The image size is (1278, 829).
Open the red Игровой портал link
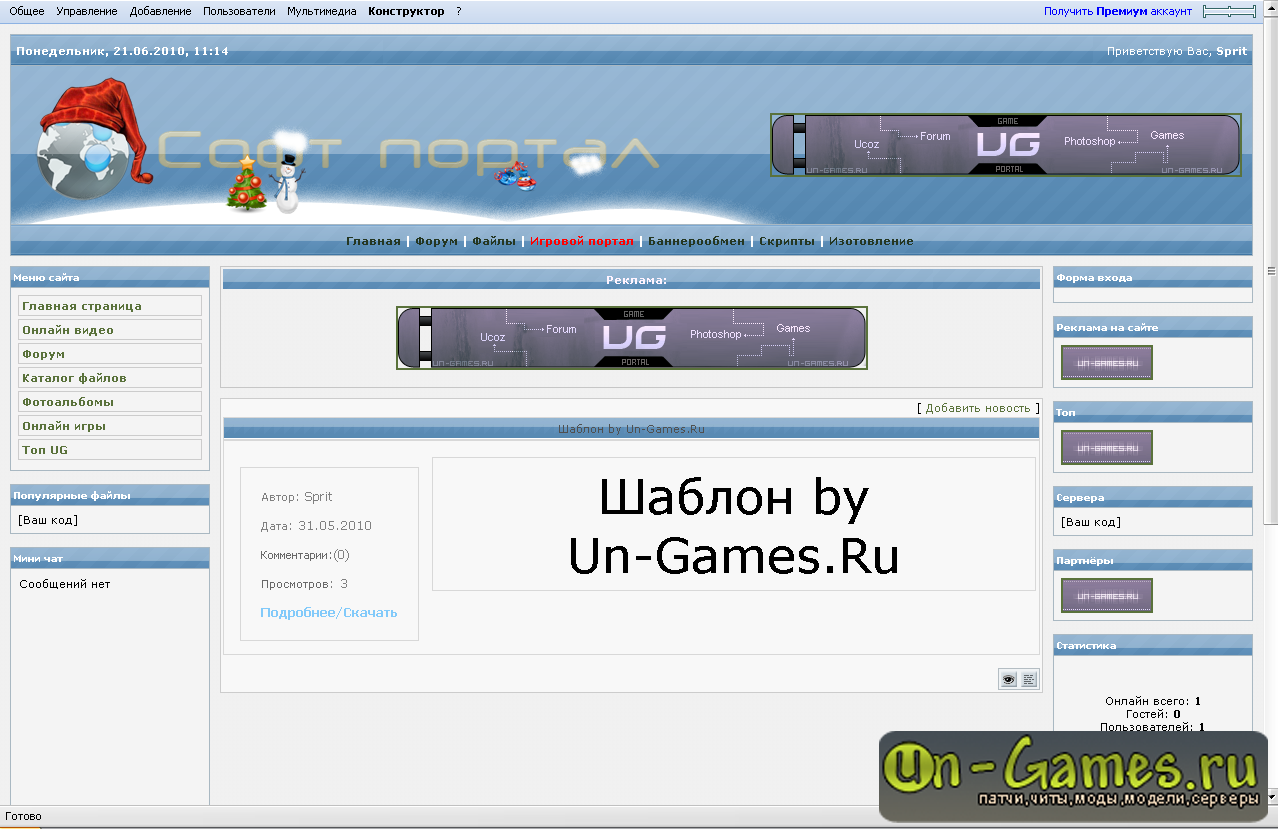pos(582,241)
